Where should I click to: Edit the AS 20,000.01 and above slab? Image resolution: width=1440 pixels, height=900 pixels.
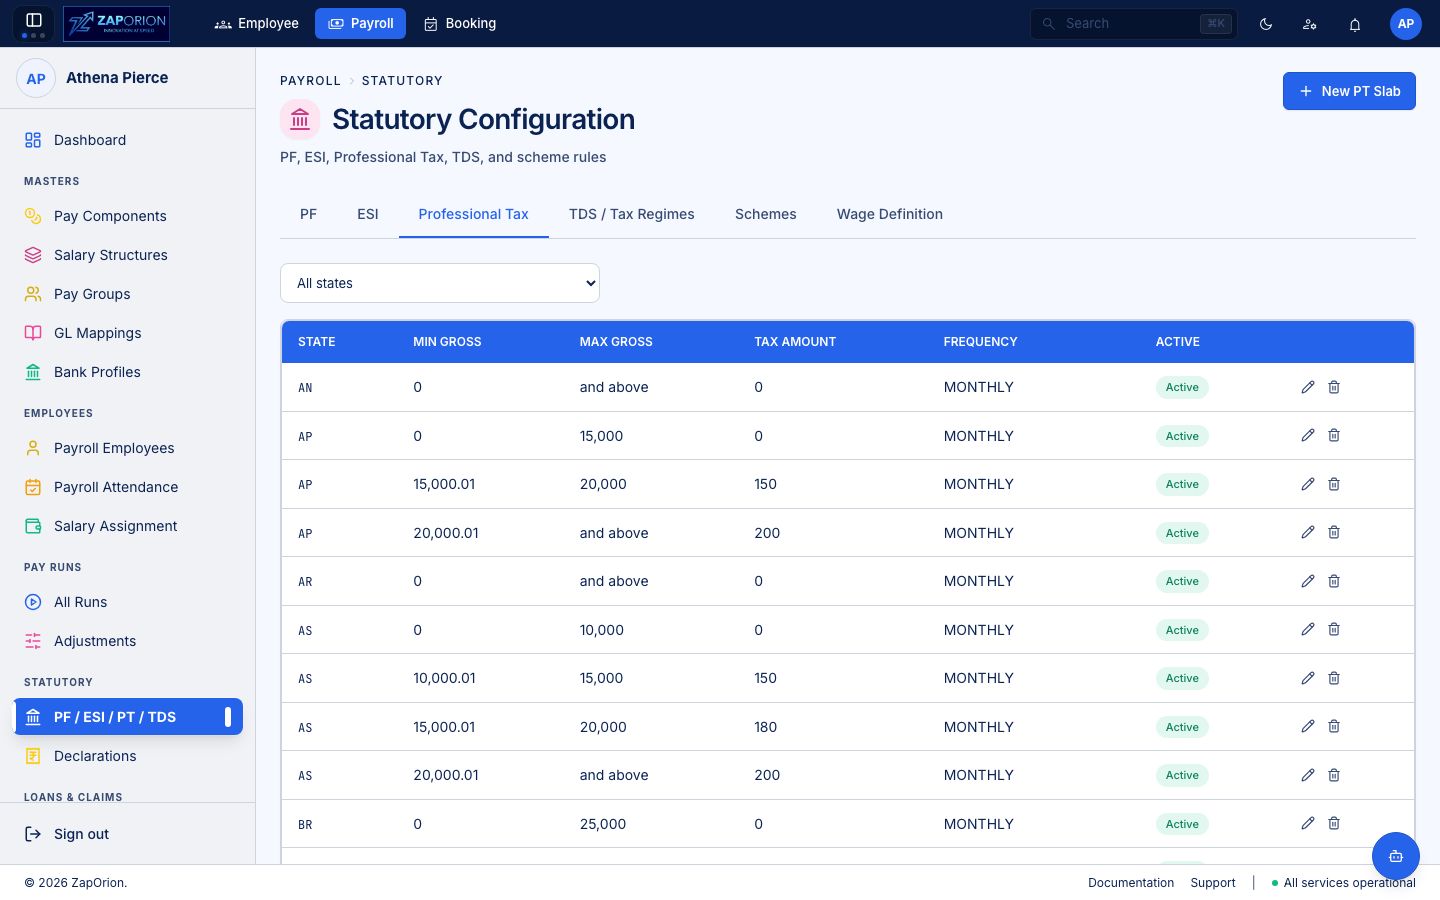1308,775
